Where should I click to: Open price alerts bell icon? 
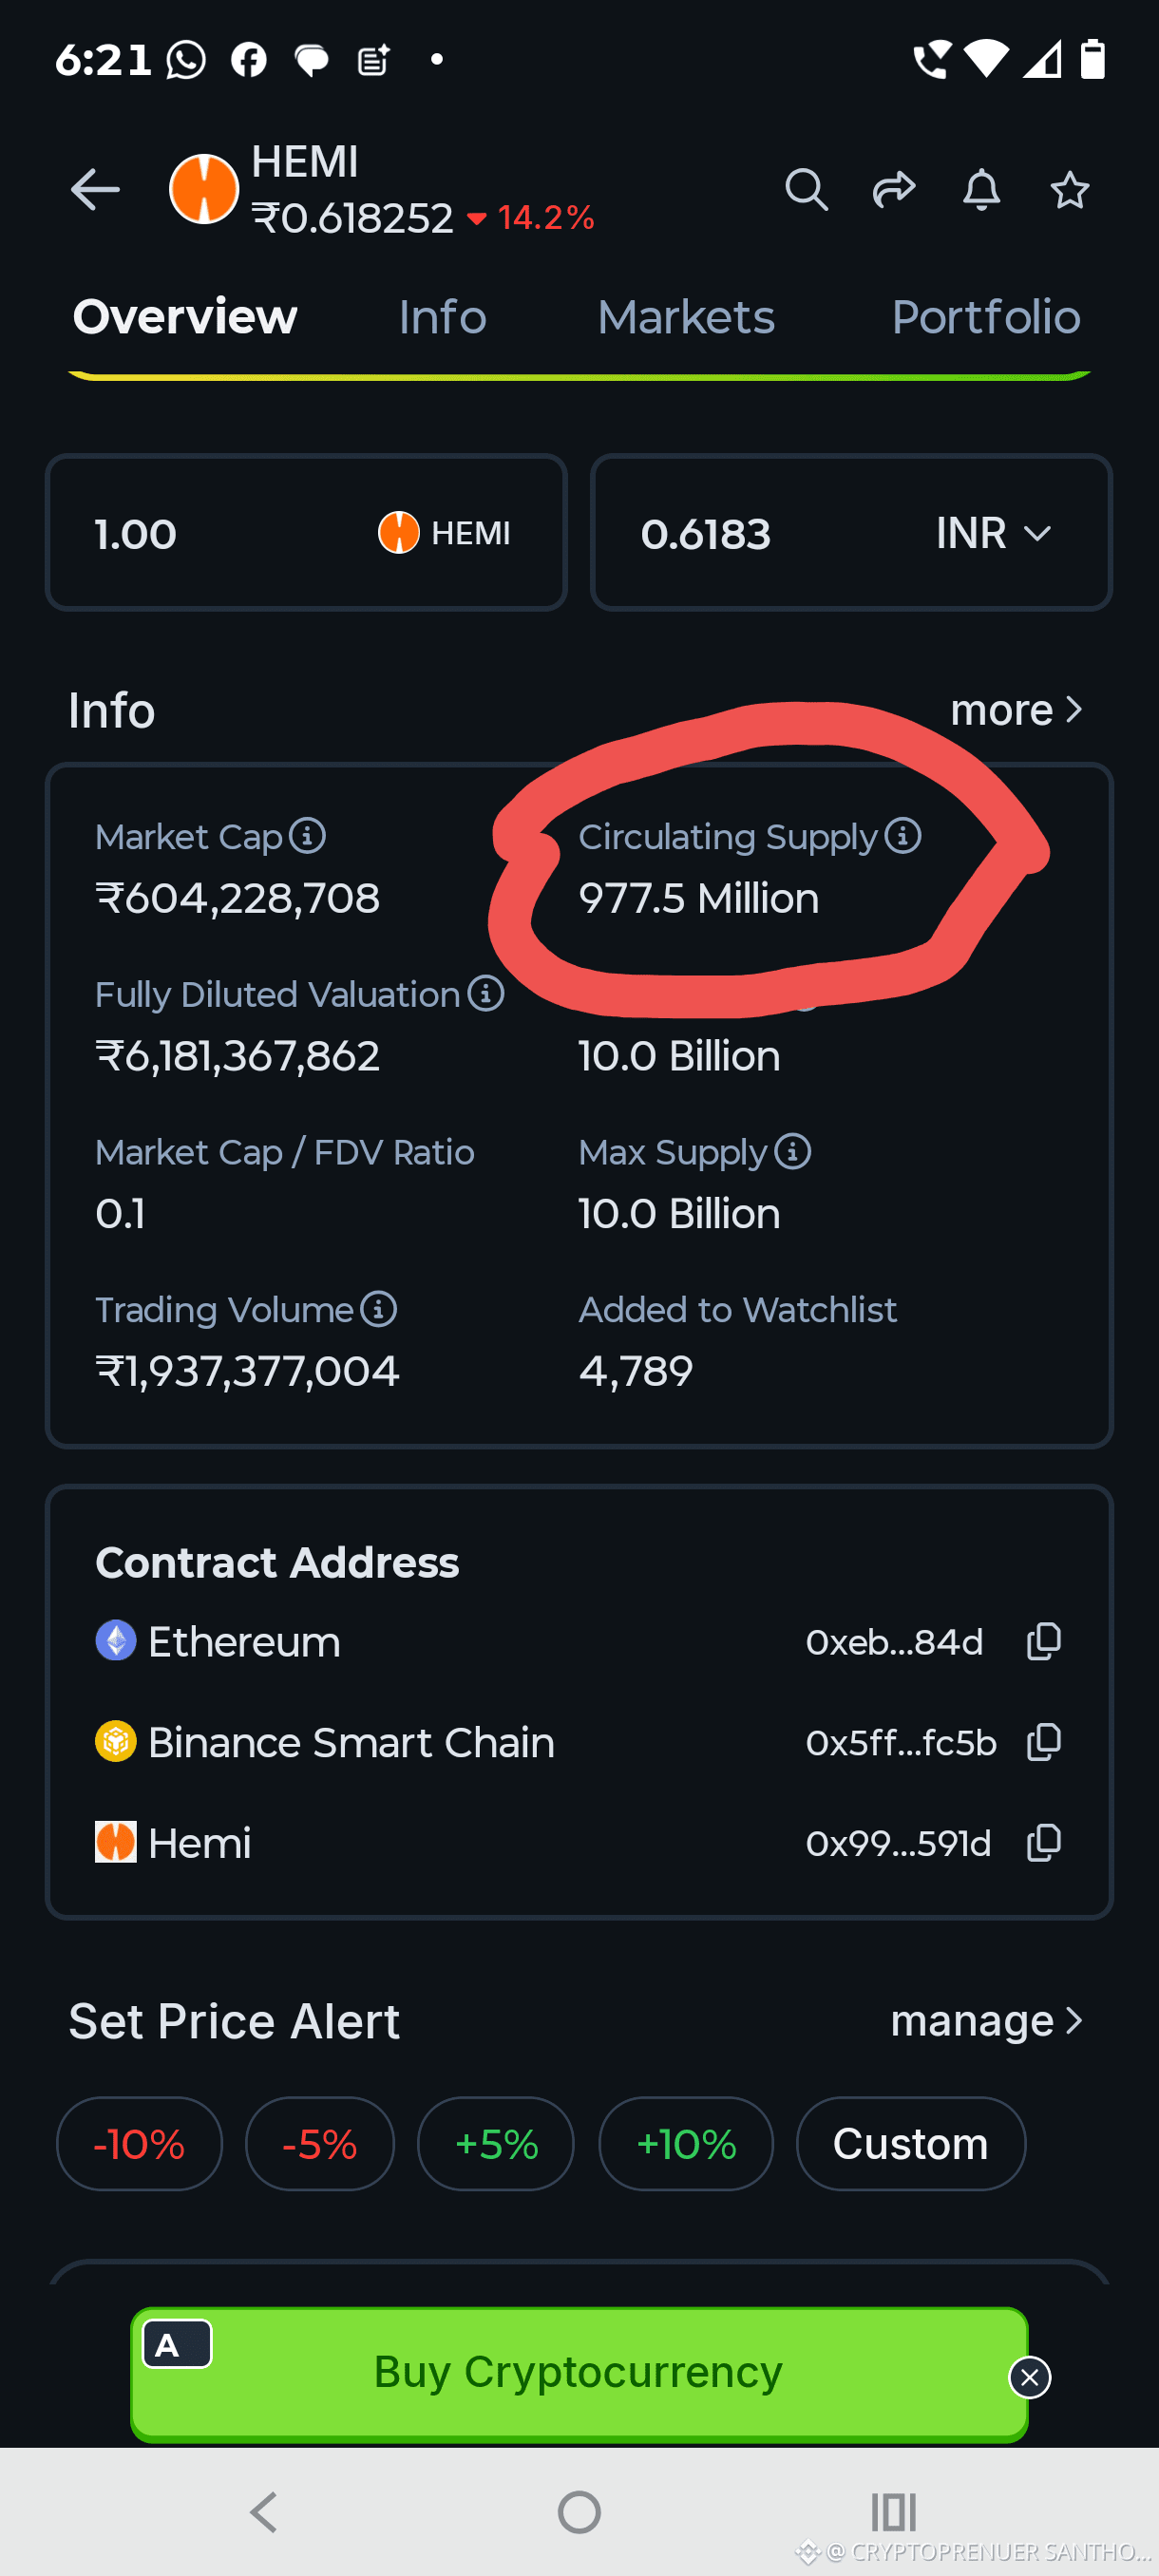(981, 189)
